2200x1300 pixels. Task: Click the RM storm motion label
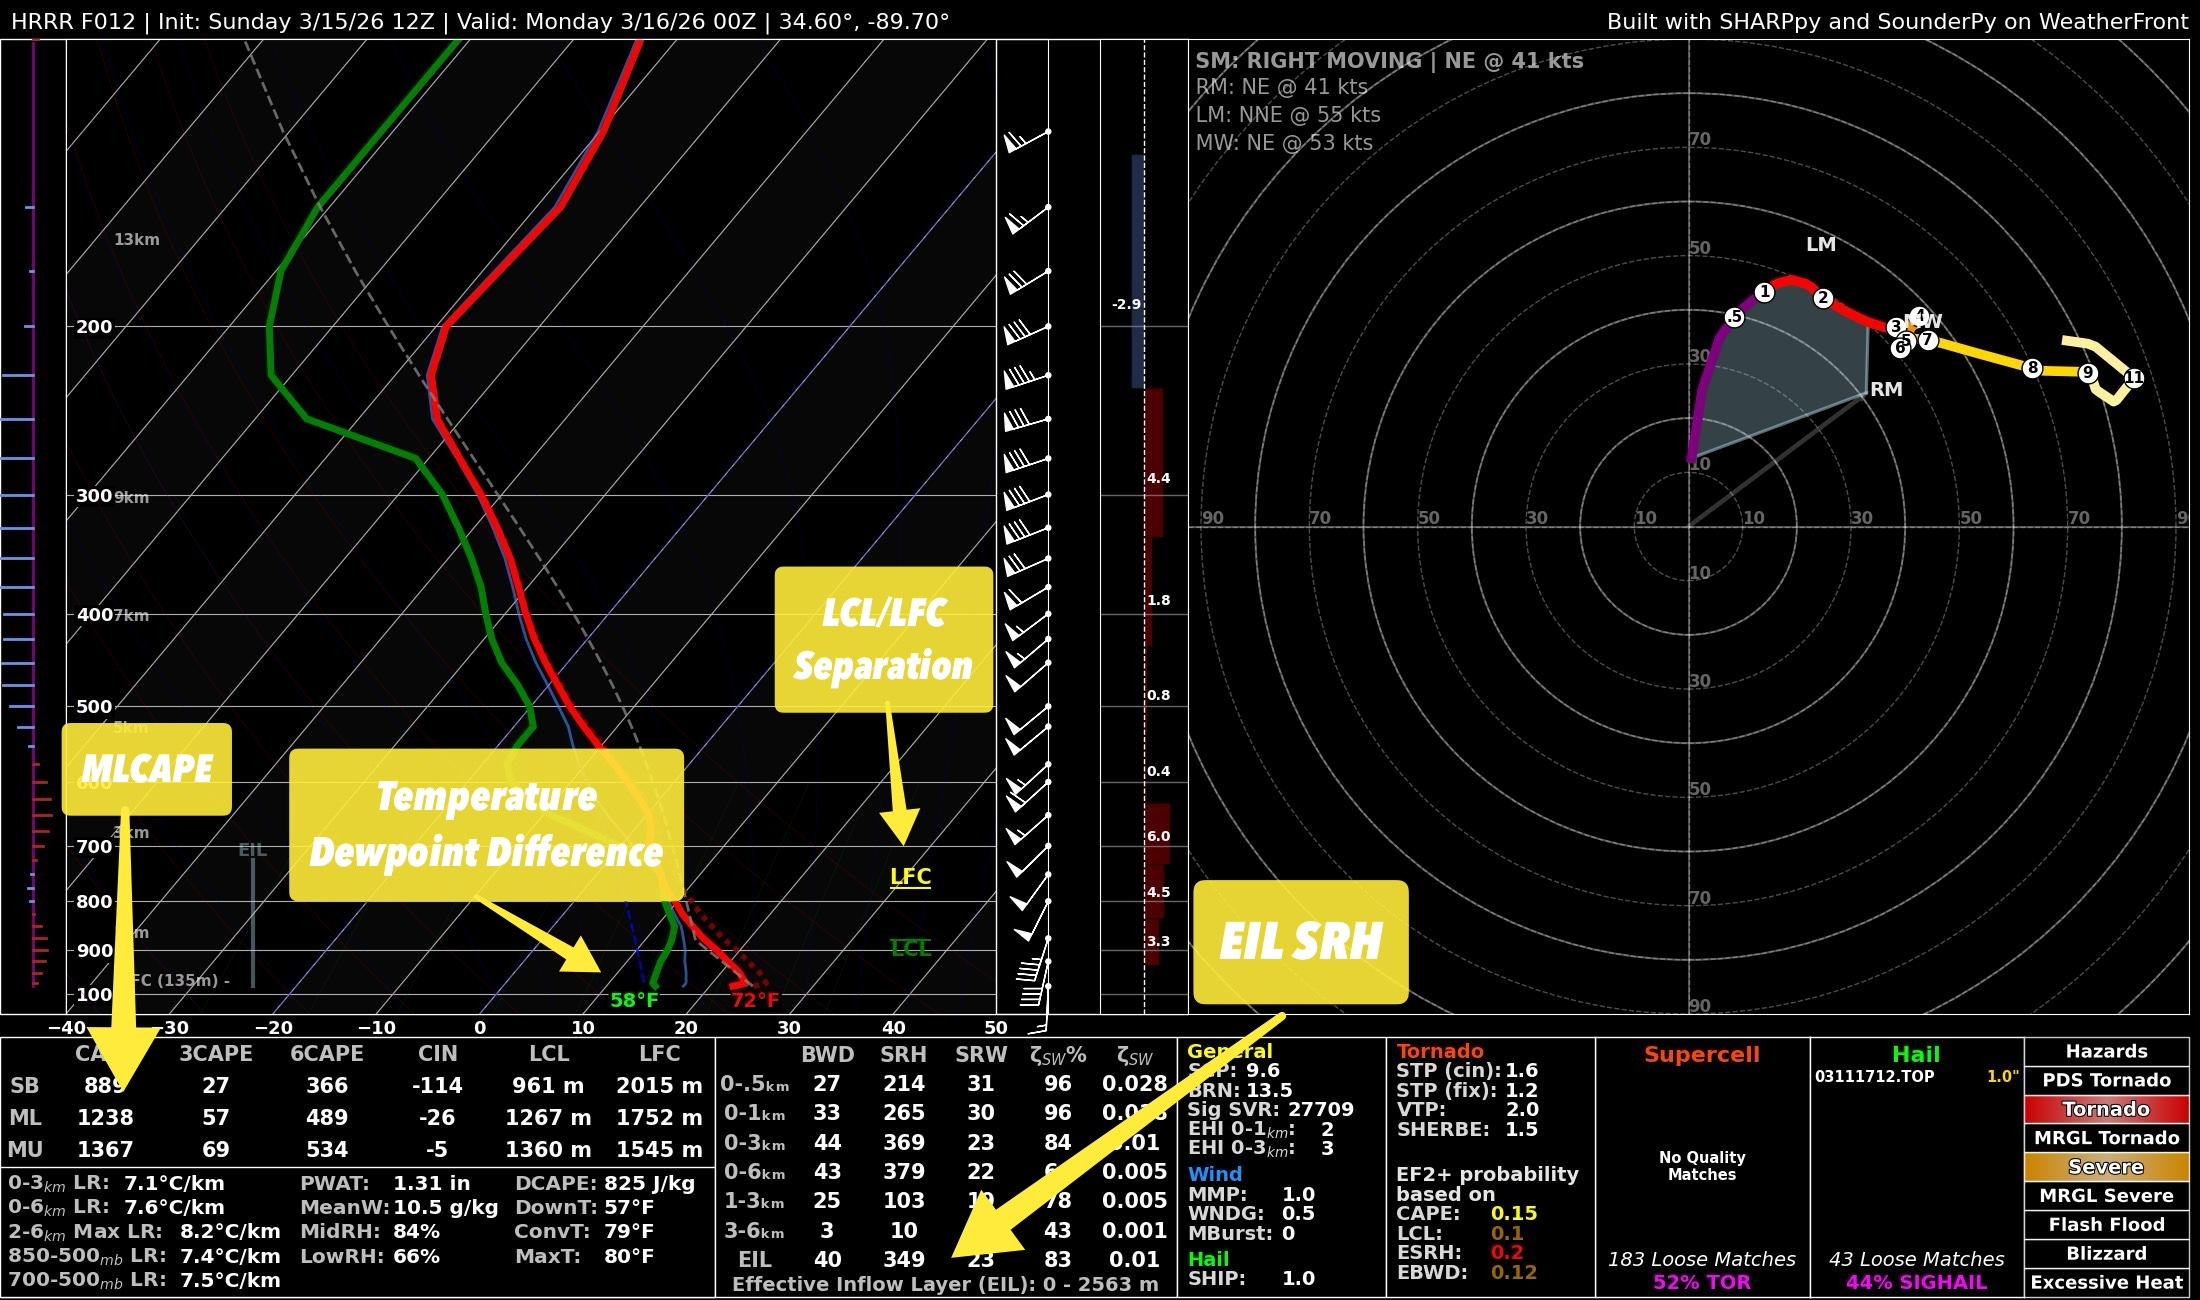pyautogui.click(x=1886, y=389)
